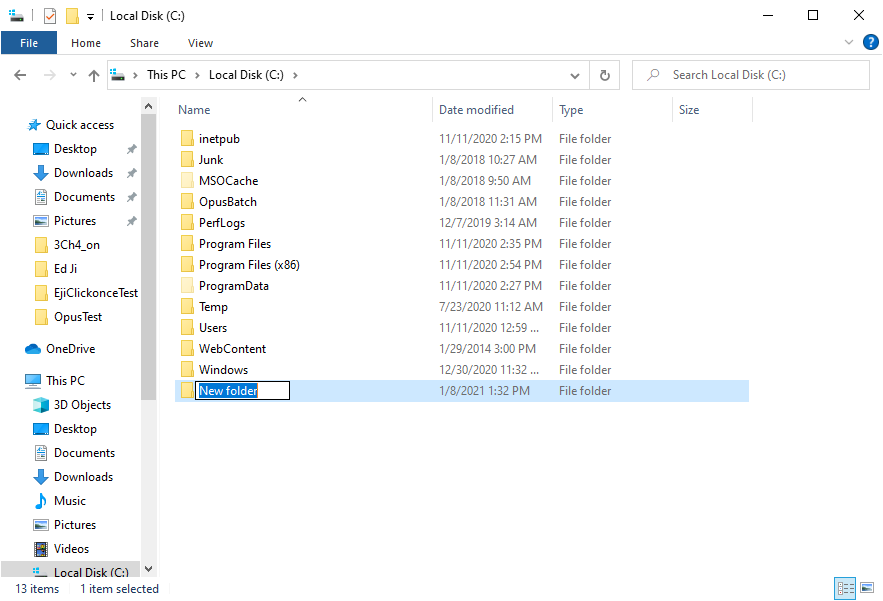883x601 pixels.
Task: Open Music under This PC
Action: tap(69, 501)
